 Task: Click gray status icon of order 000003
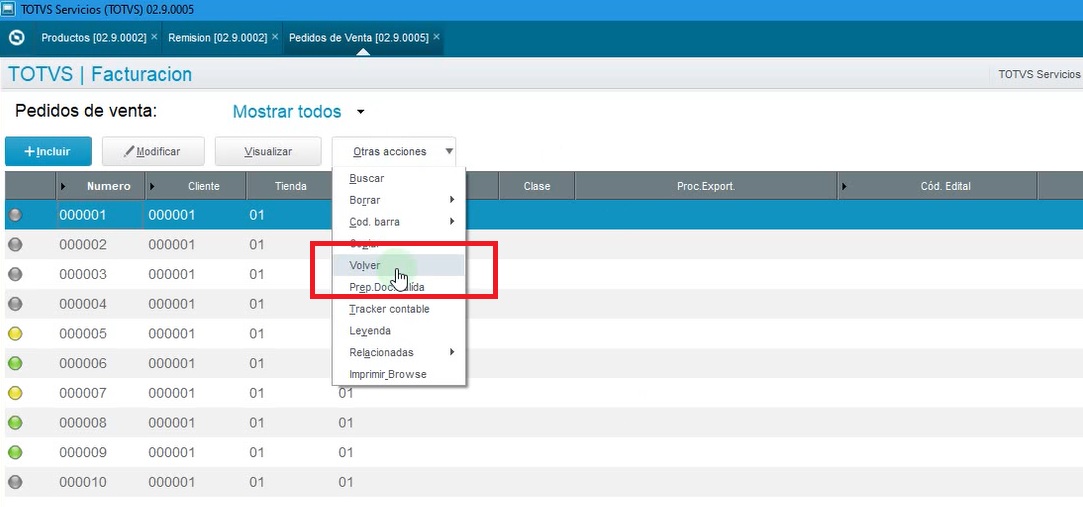pos(15,274)
